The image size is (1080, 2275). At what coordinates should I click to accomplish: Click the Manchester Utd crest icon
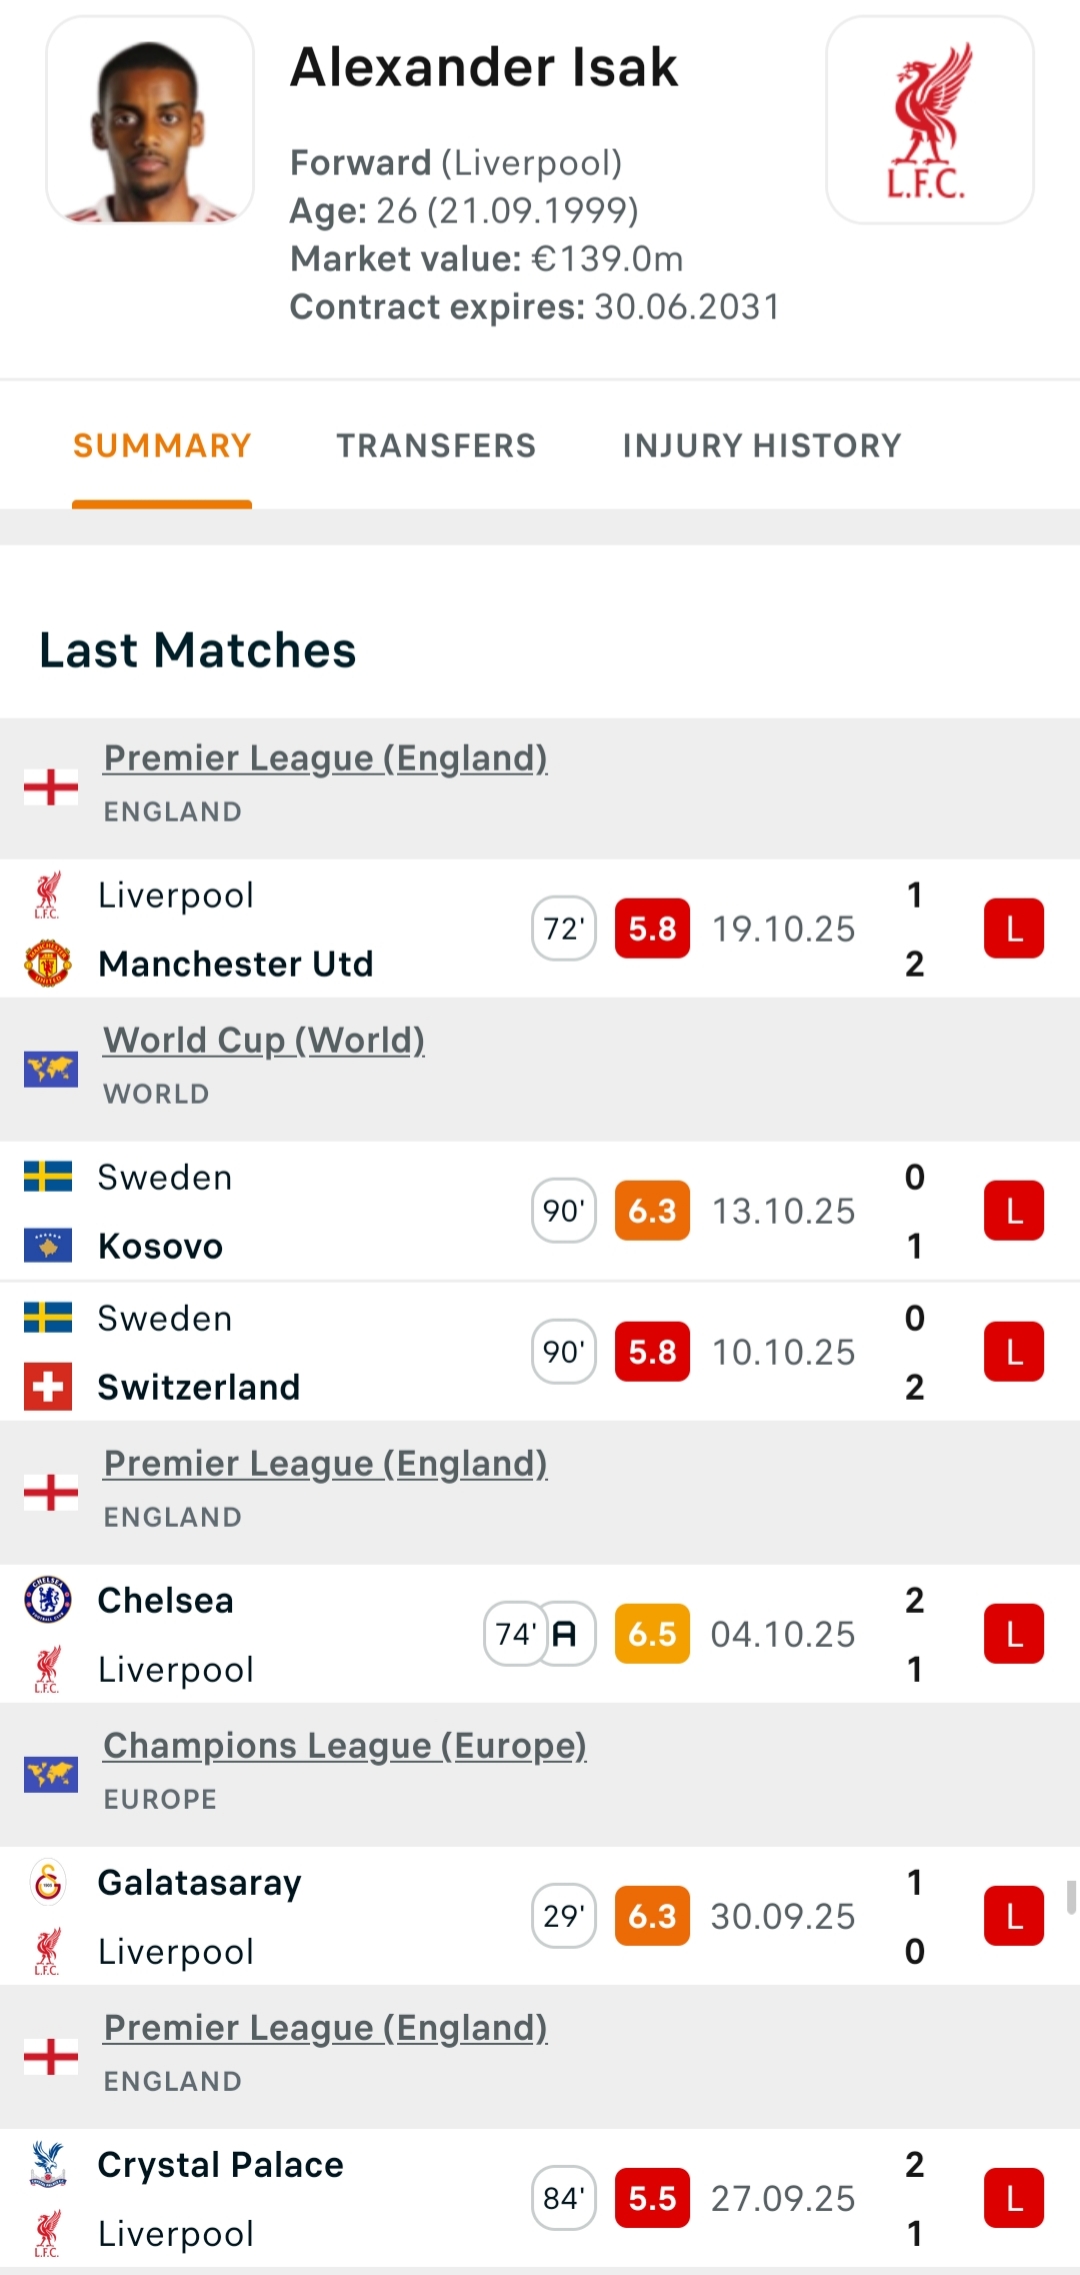(48, 963)
